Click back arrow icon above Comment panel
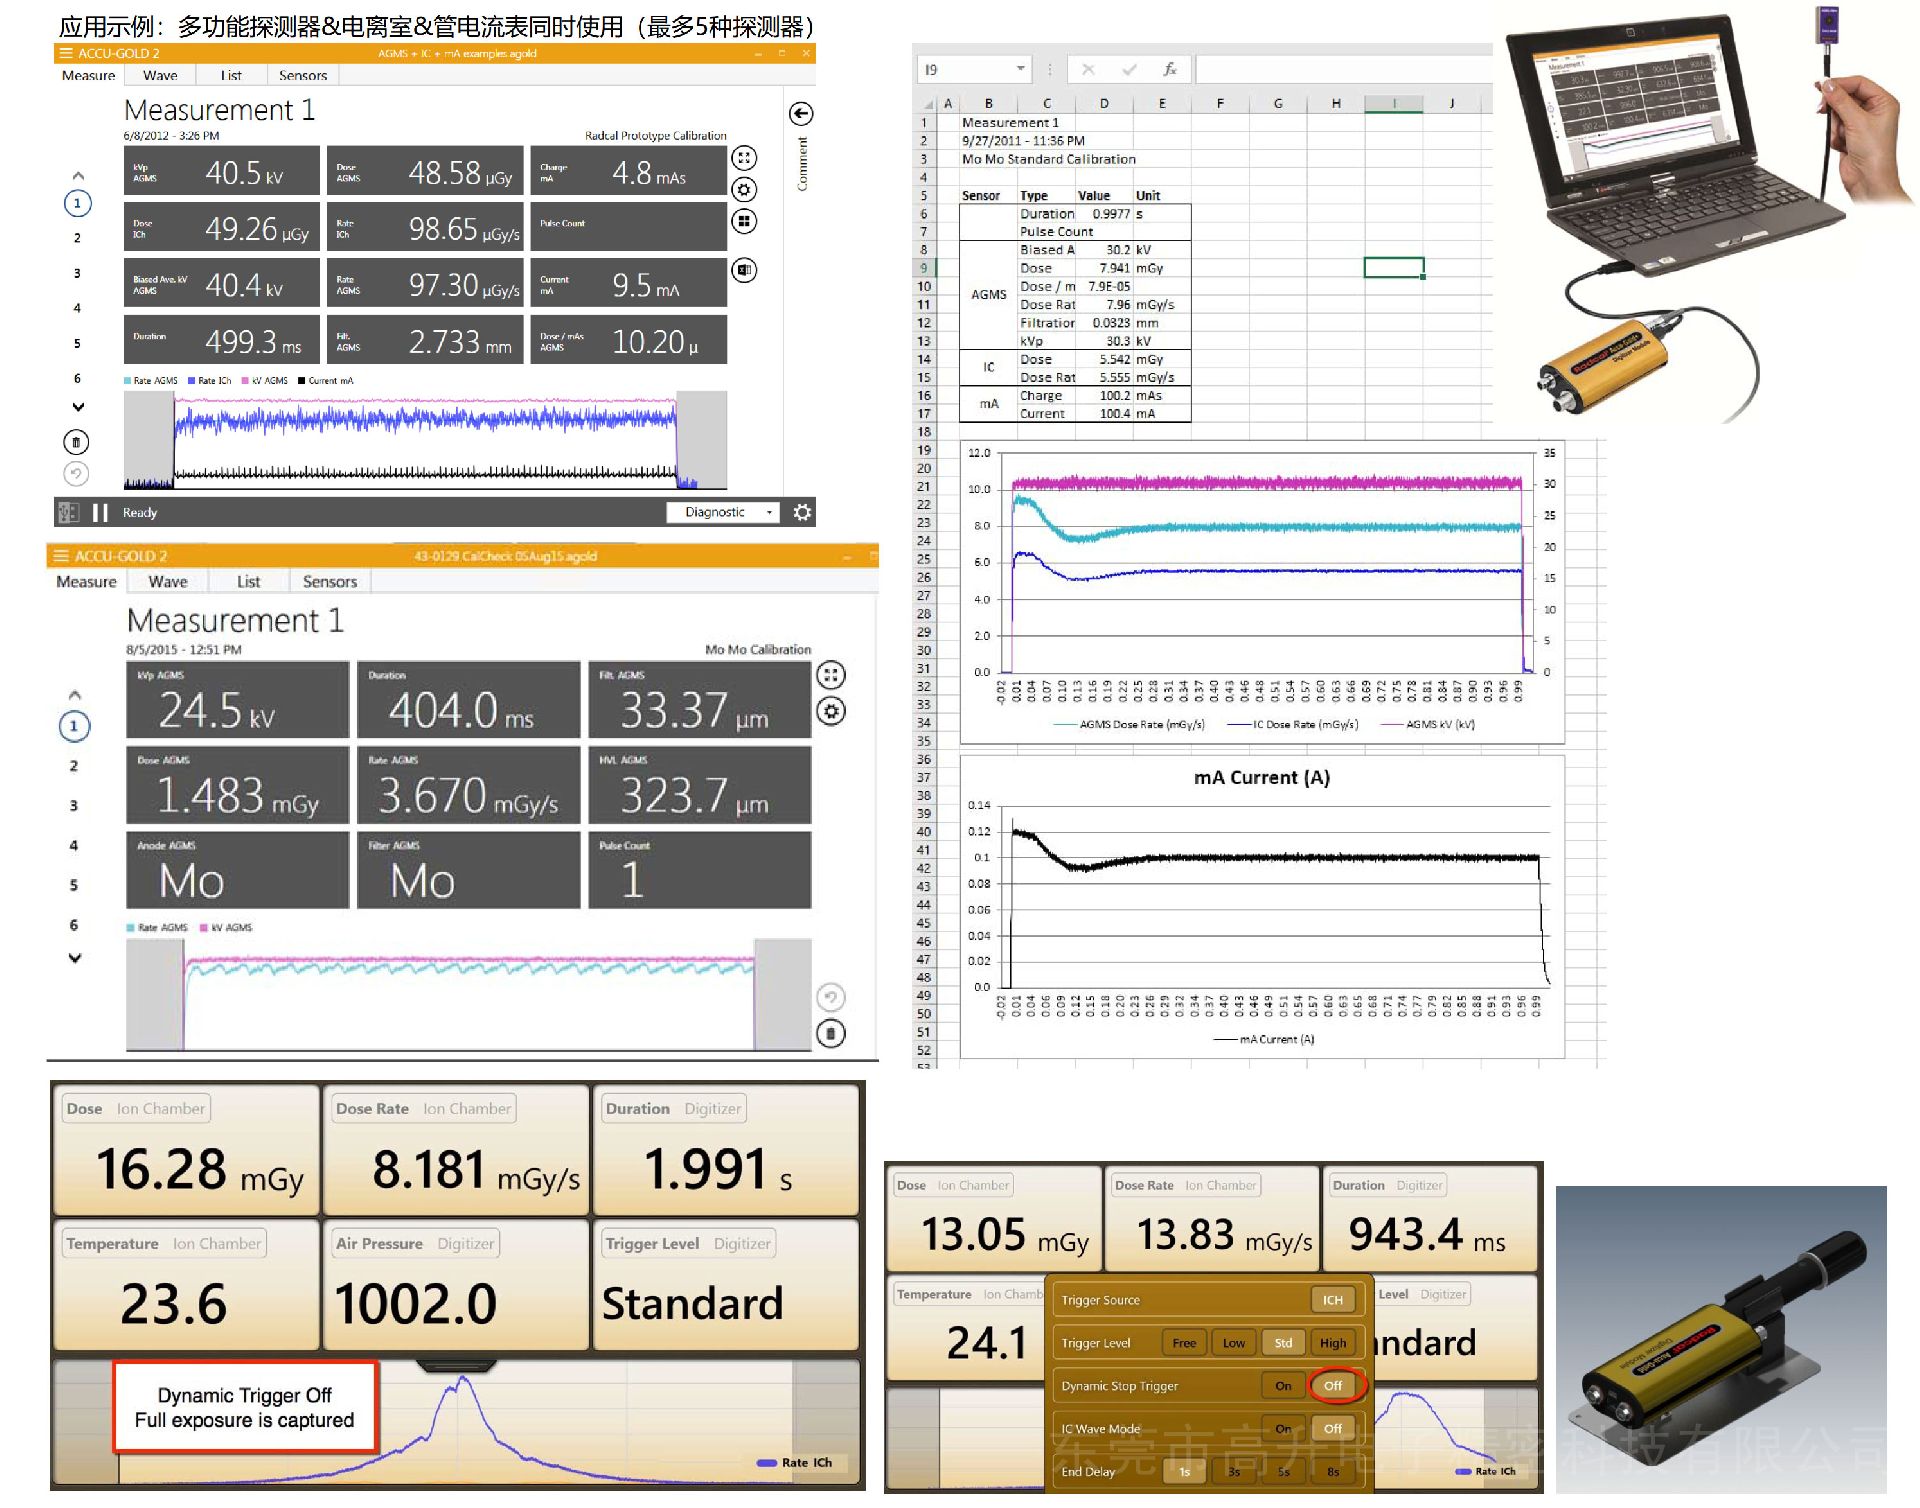1920x1508 pixels. click(801, 113)
